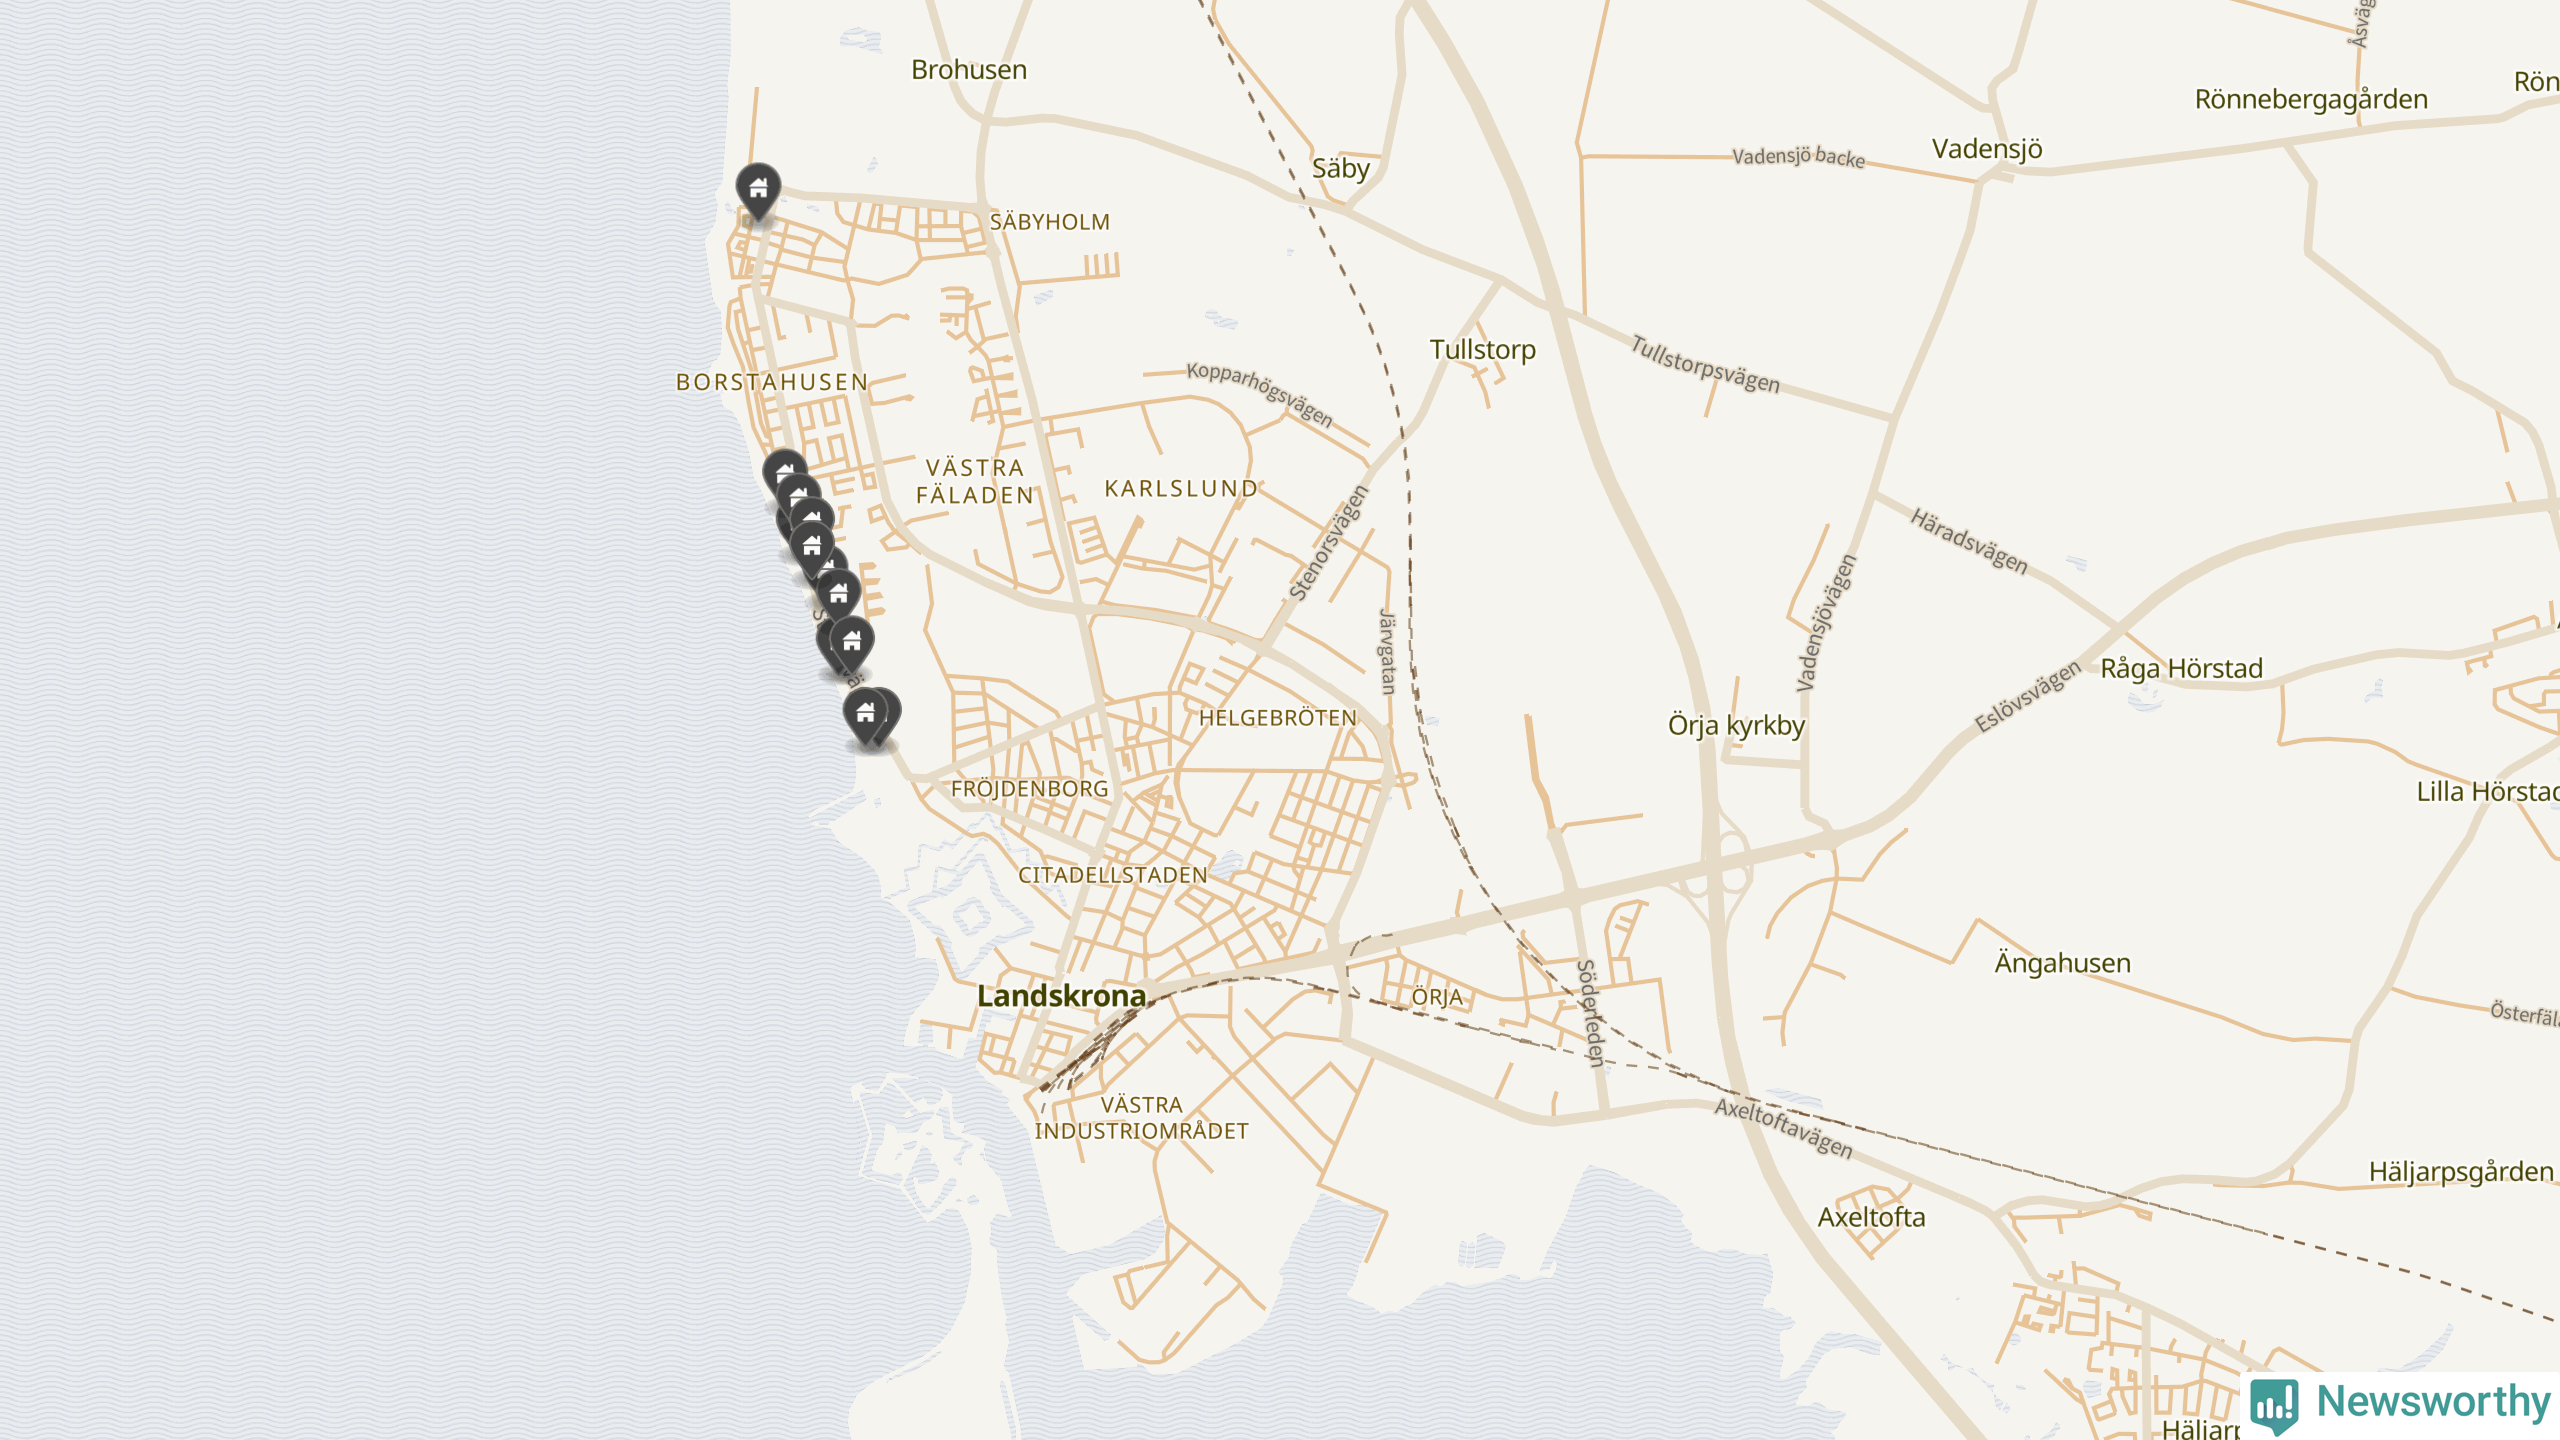Viewport: 2560px width, 1440px height.
Task: Click the Karlslund district label
Action: coord(1181,489)
